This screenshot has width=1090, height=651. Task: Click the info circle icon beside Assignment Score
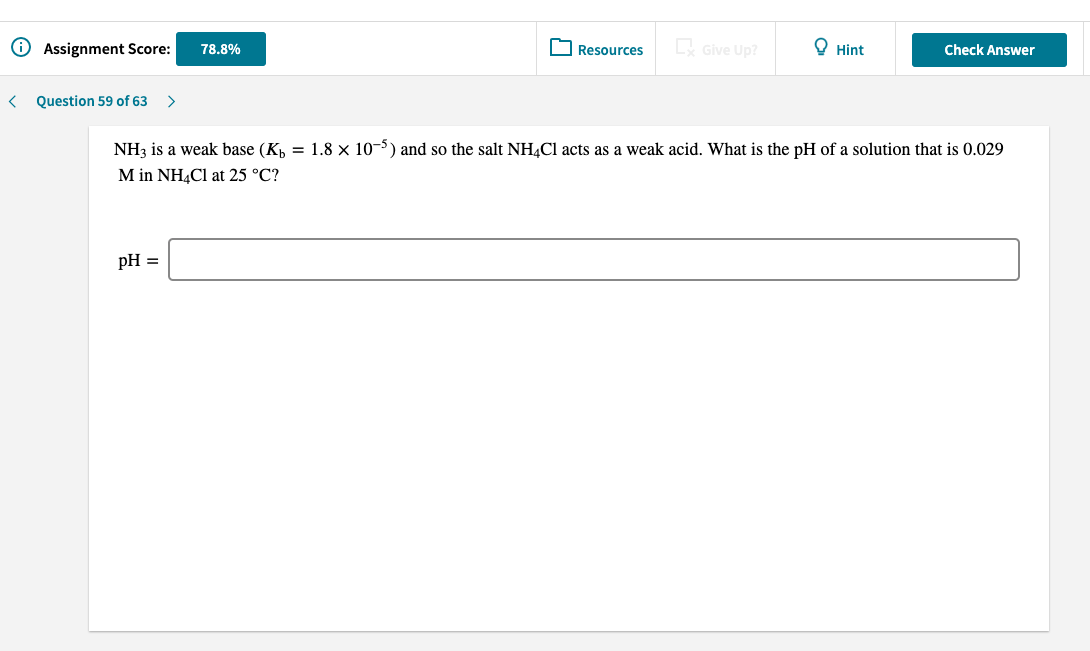pos(19,48)
